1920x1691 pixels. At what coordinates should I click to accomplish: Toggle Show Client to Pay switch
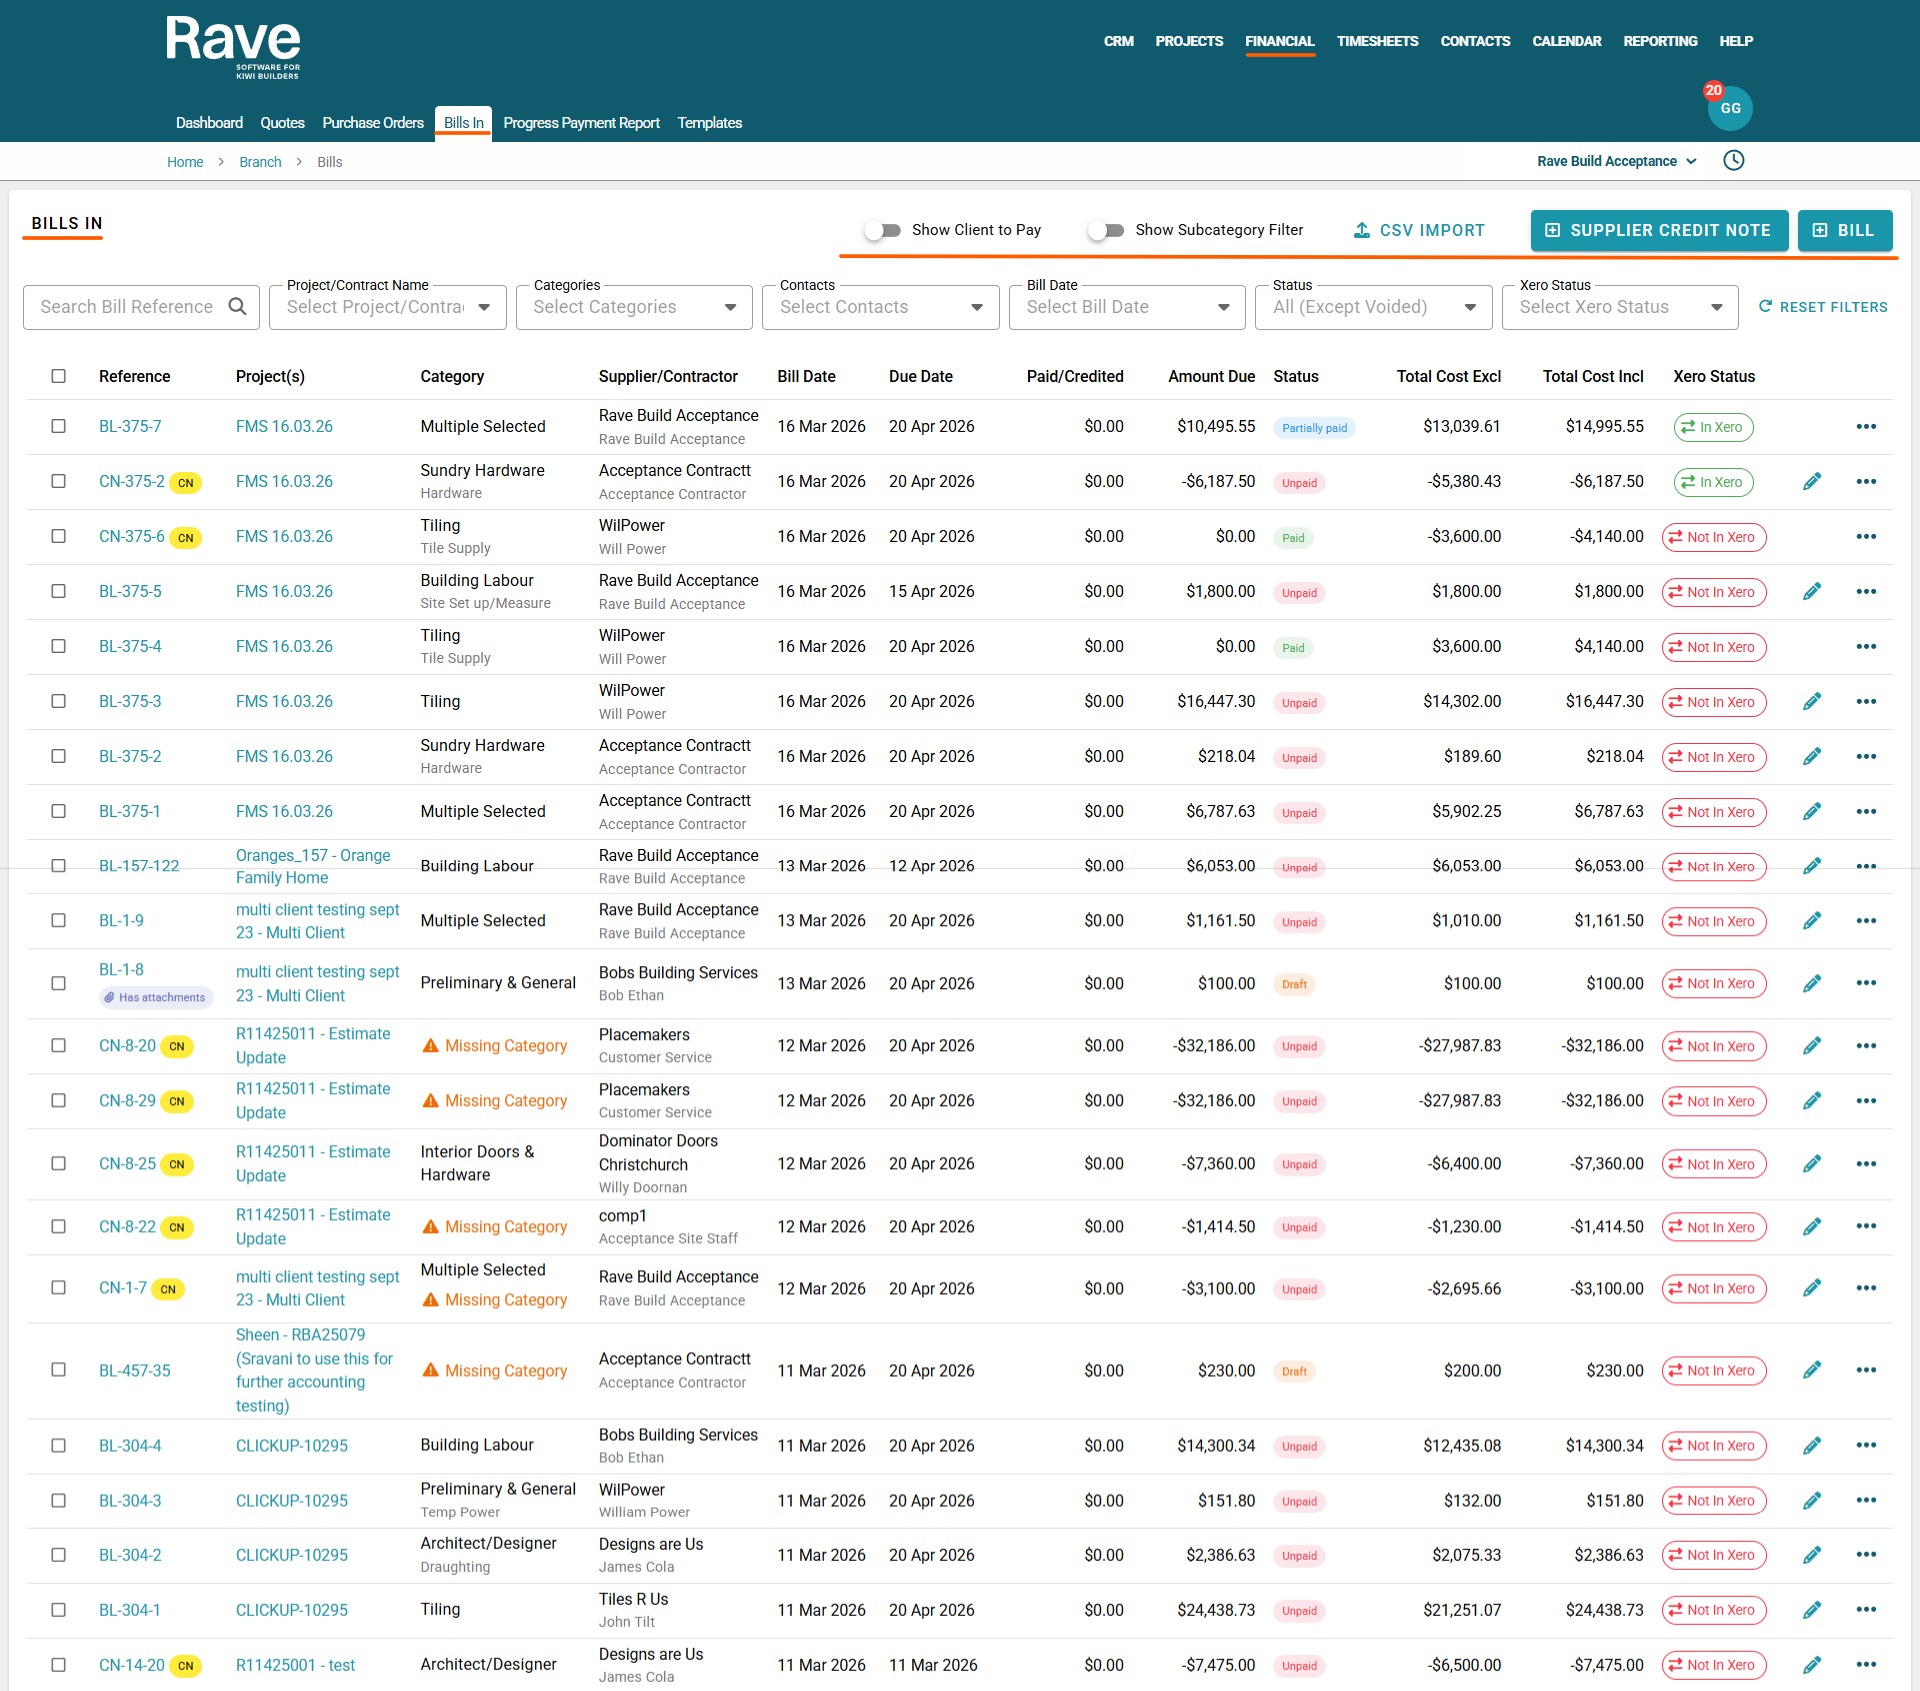point(883,231)
